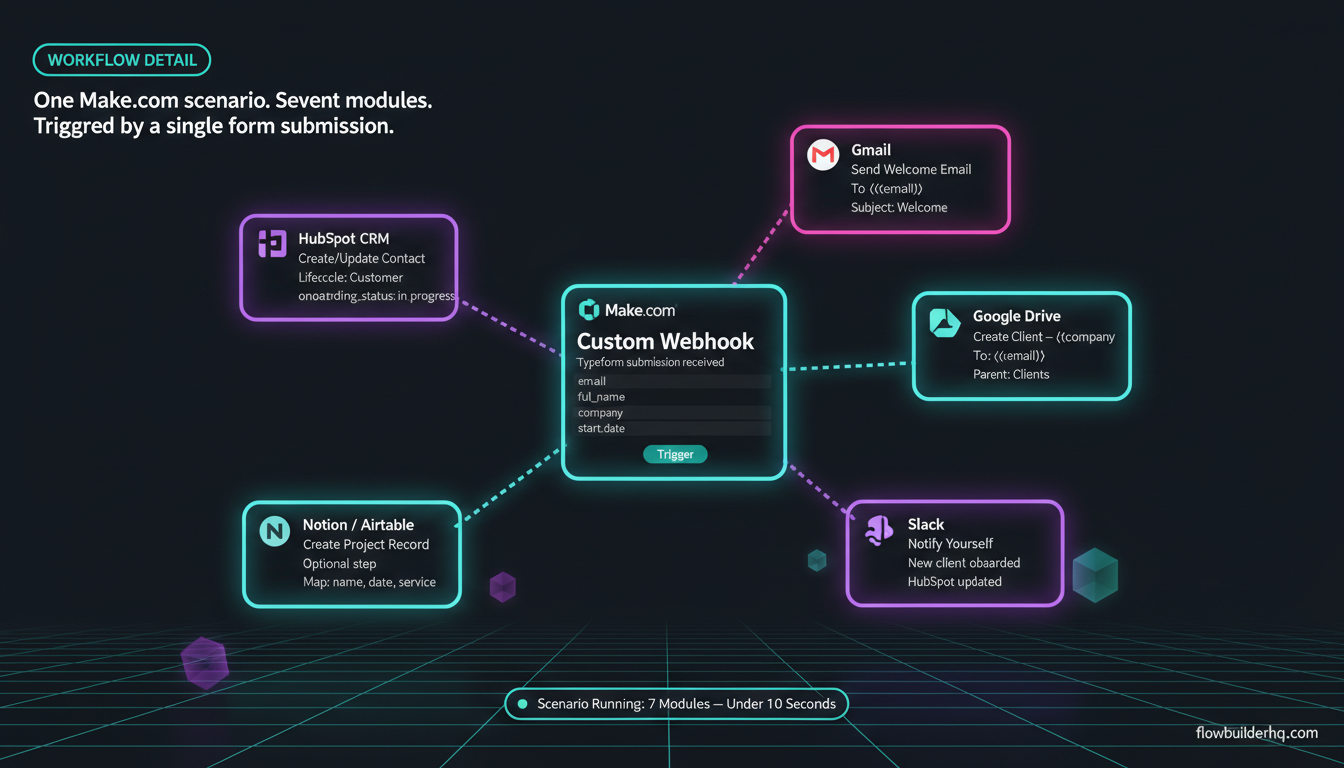Click 'Subject: Welcome' line

coord(899,207)
